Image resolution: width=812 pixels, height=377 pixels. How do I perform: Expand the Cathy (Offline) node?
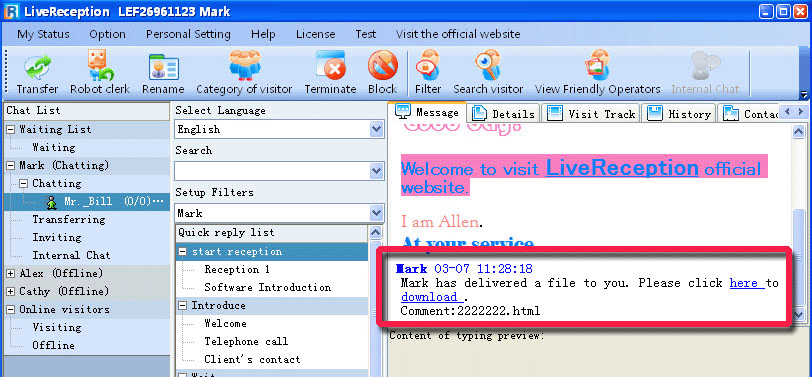pyautogui.click(x=11, y=292)
